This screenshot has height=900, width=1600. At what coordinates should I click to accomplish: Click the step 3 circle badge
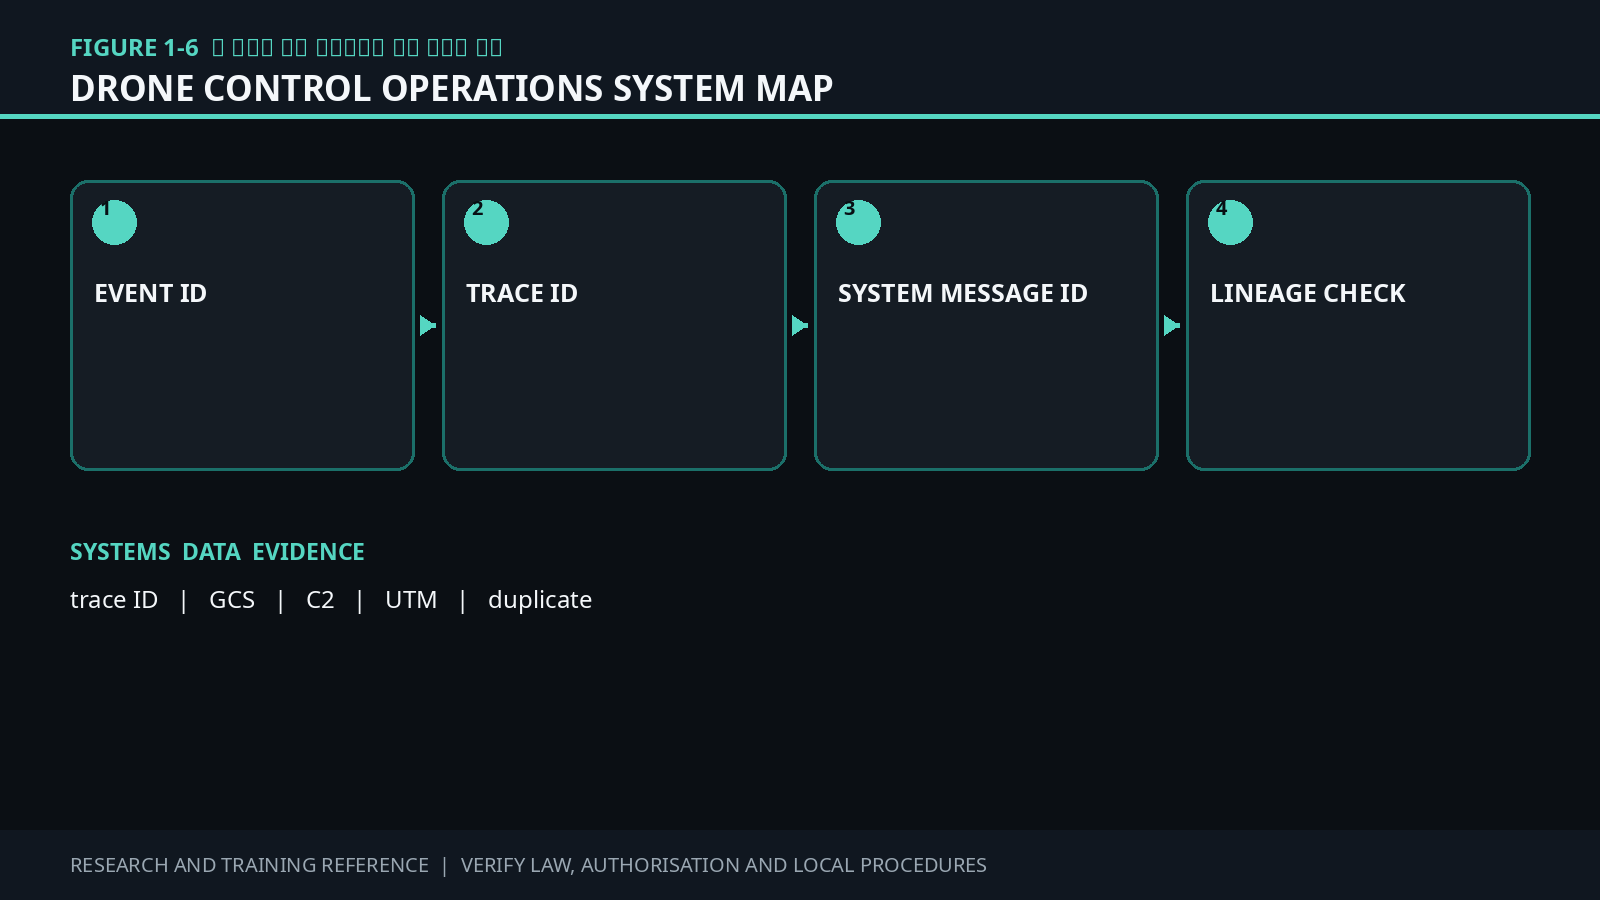coord(858,222)
